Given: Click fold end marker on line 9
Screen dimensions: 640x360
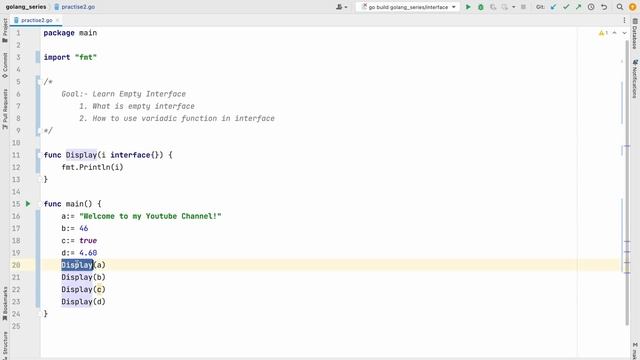Looking at the screenshot, I should [40, 131].
